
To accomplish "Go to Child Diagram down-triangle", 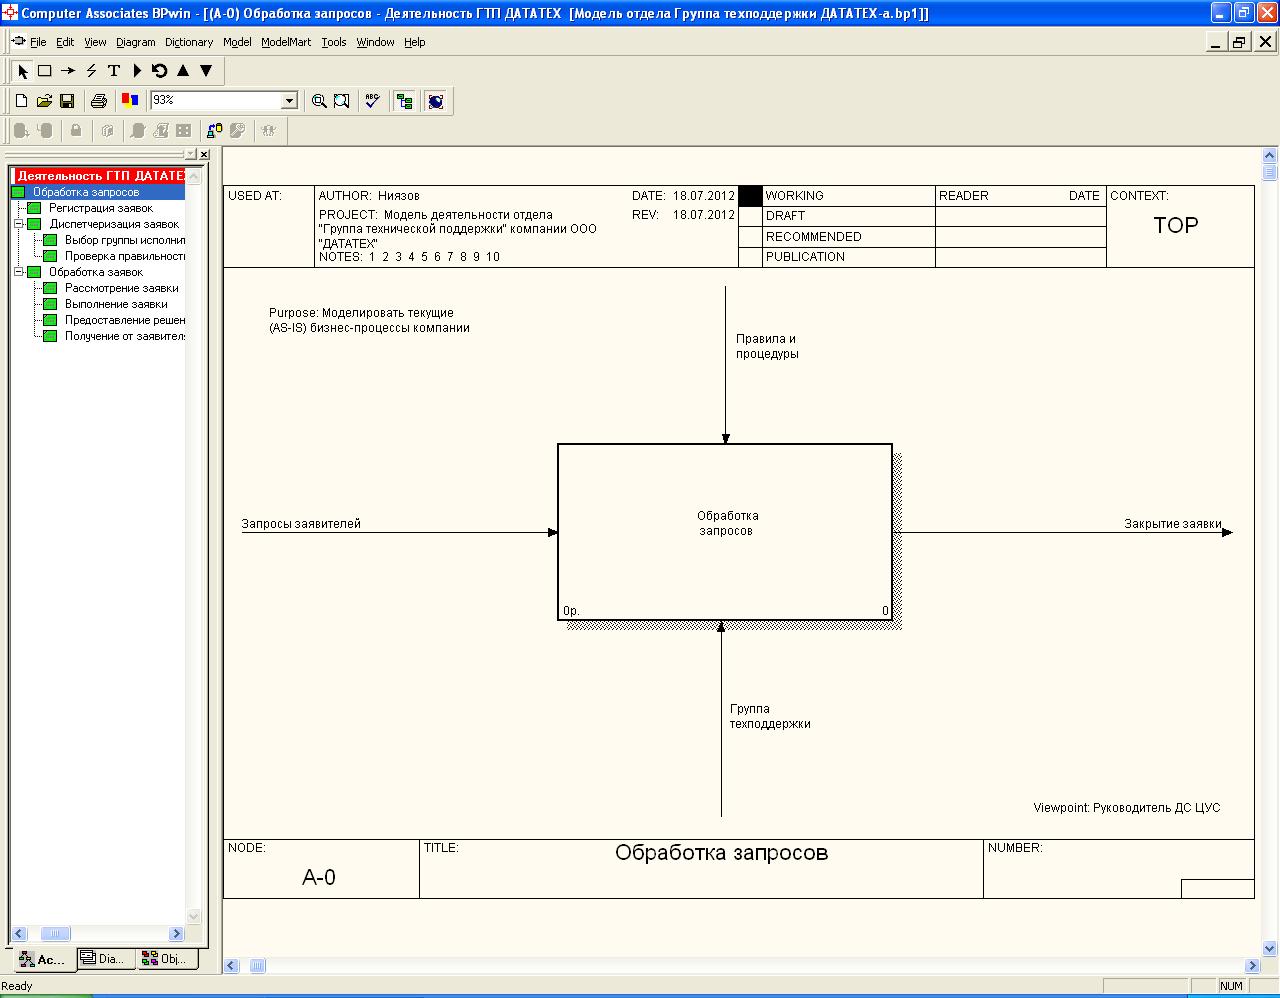I will [x=206, y=71].
